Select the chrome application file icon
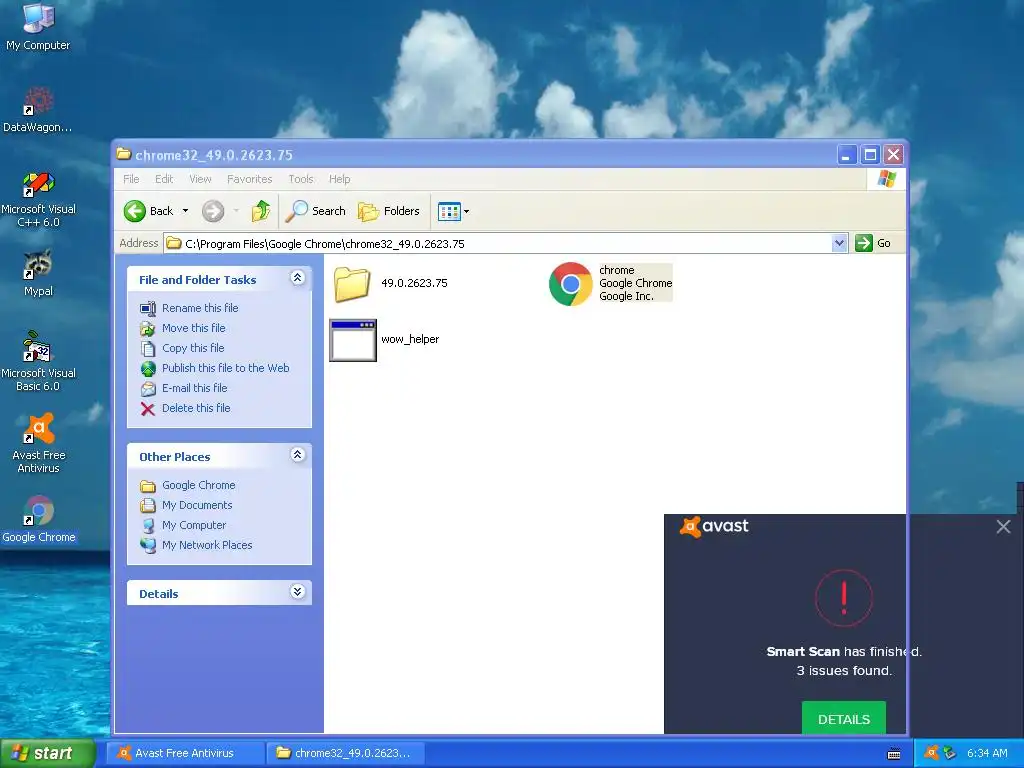Image resolution: width=1024 pixels, height=768 pixels. 570,283
